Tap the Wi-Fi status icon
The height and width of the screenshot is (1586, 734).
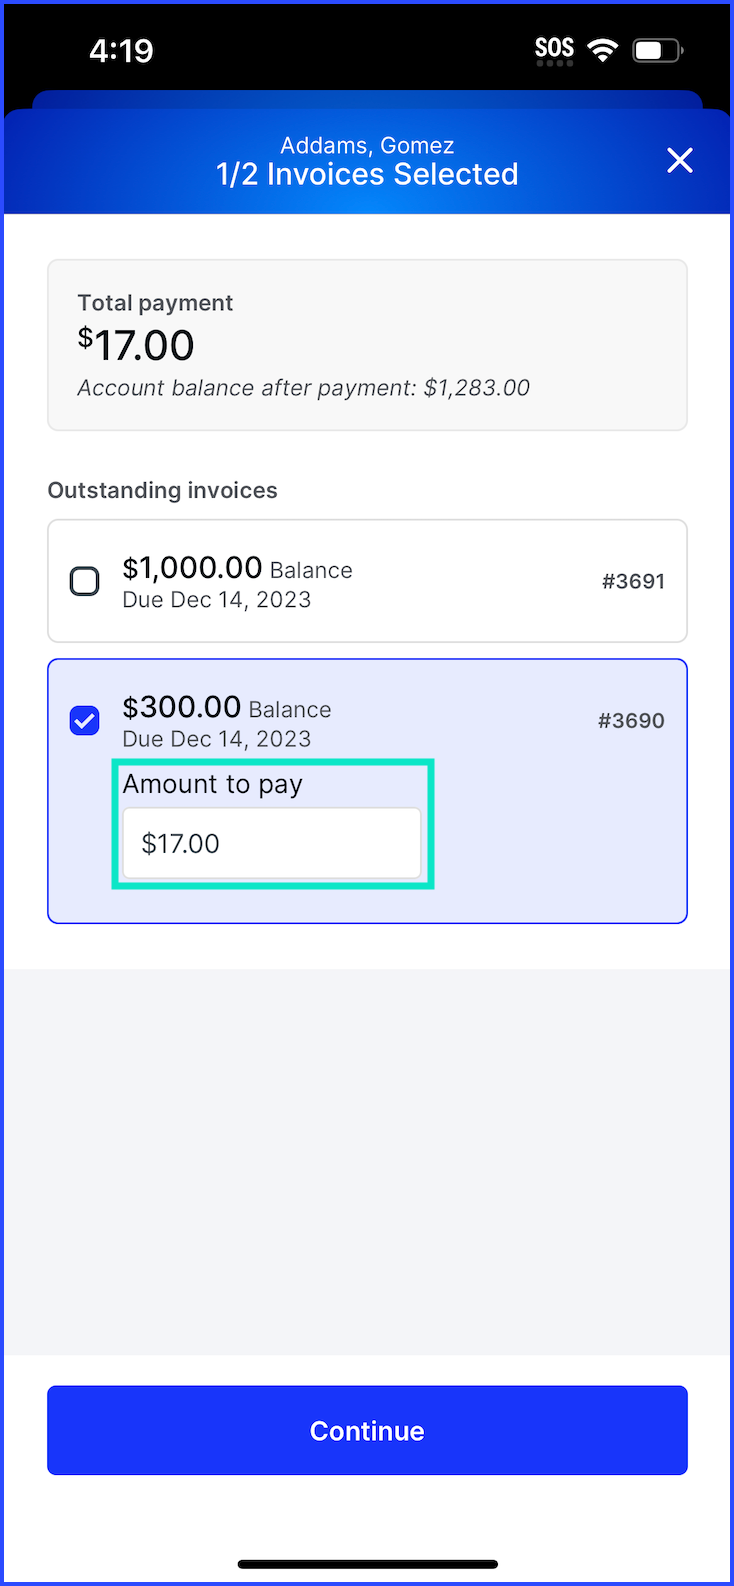pyautogui.click(x=603, y=50)
